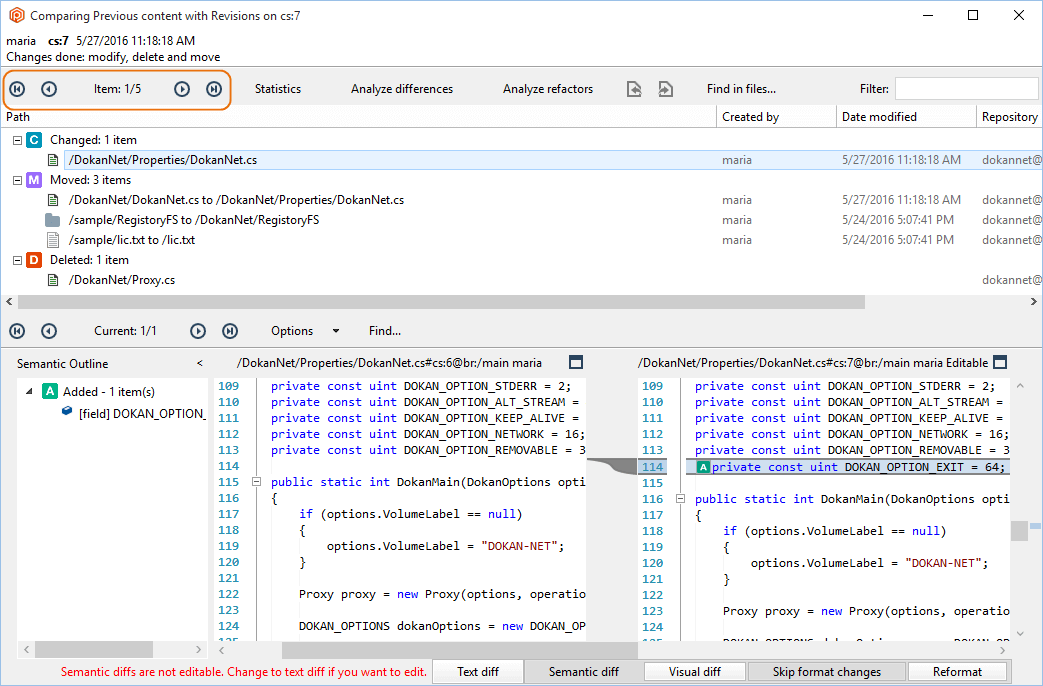Open the Options menu
The height and width of the screenshot is (686, 1043).
pyautogui.click(x=291, y=331)
